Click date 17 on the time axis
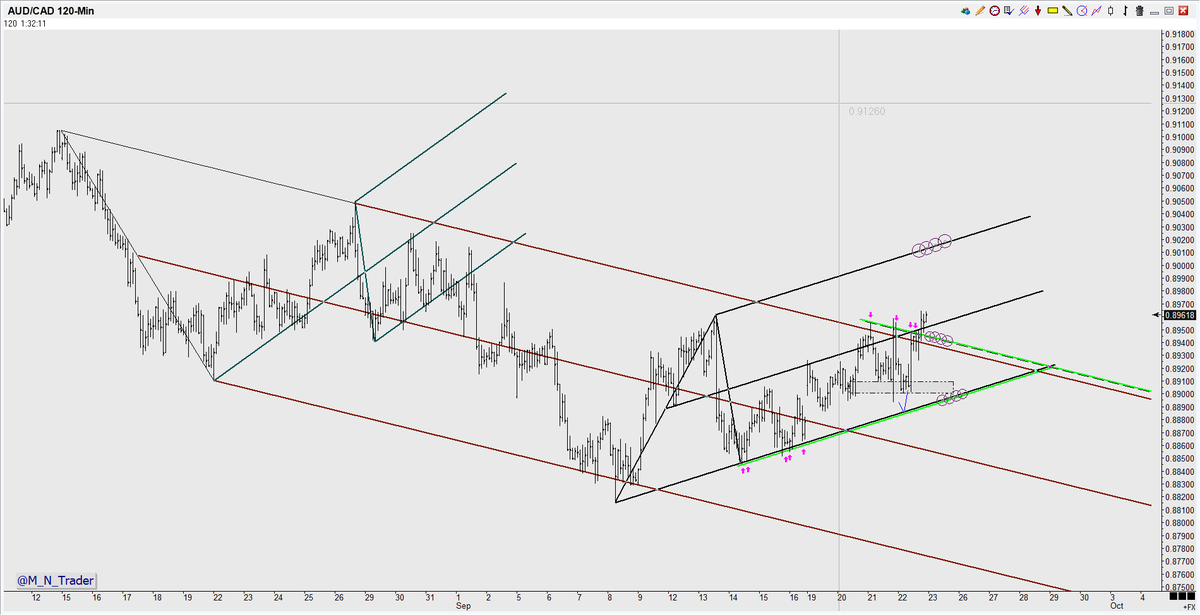 [127, 597]
